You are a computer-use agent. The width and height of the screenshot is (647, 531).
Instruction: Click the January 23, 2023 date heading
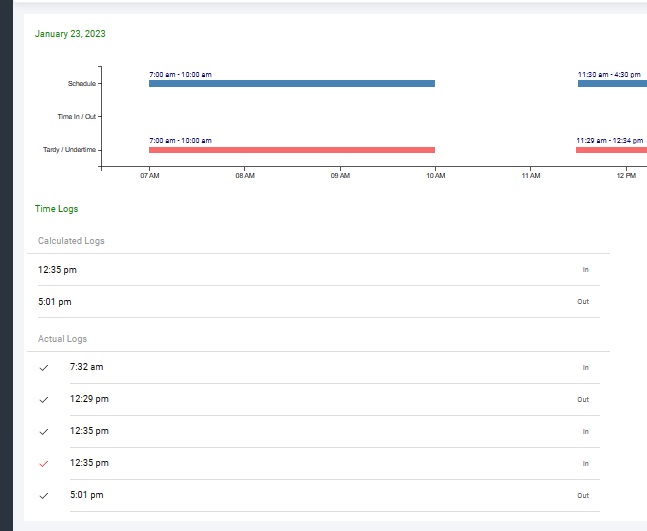(x=70, y=34)
